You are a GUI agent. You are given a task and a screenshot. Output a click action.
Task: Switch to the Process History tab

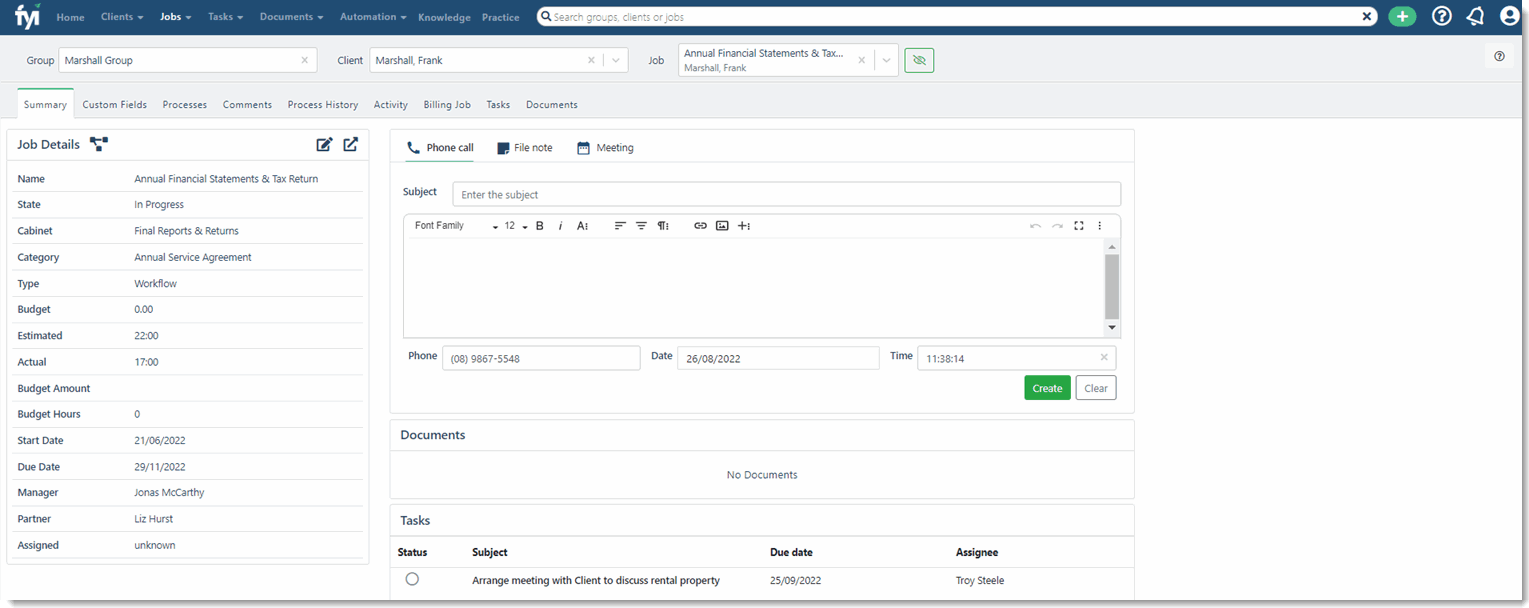click(x=322, y=105)
